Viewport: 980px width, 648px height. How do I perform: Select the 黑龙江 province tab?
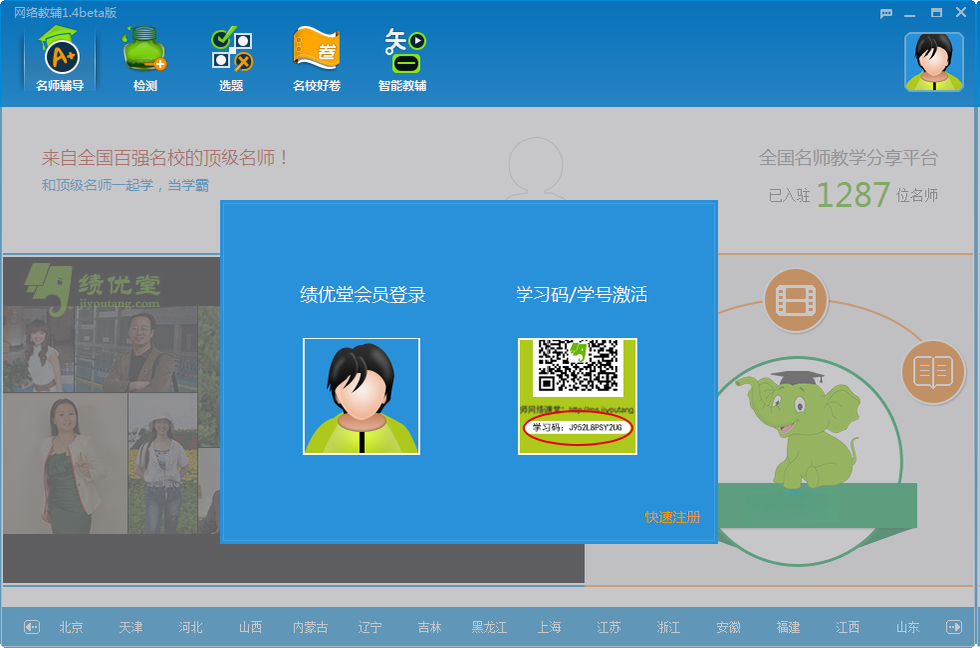click(489, 627)
